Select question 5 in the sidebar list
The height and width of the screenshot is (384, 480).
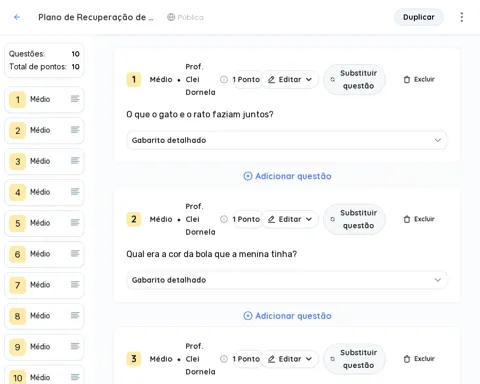[x=44, y=223]
